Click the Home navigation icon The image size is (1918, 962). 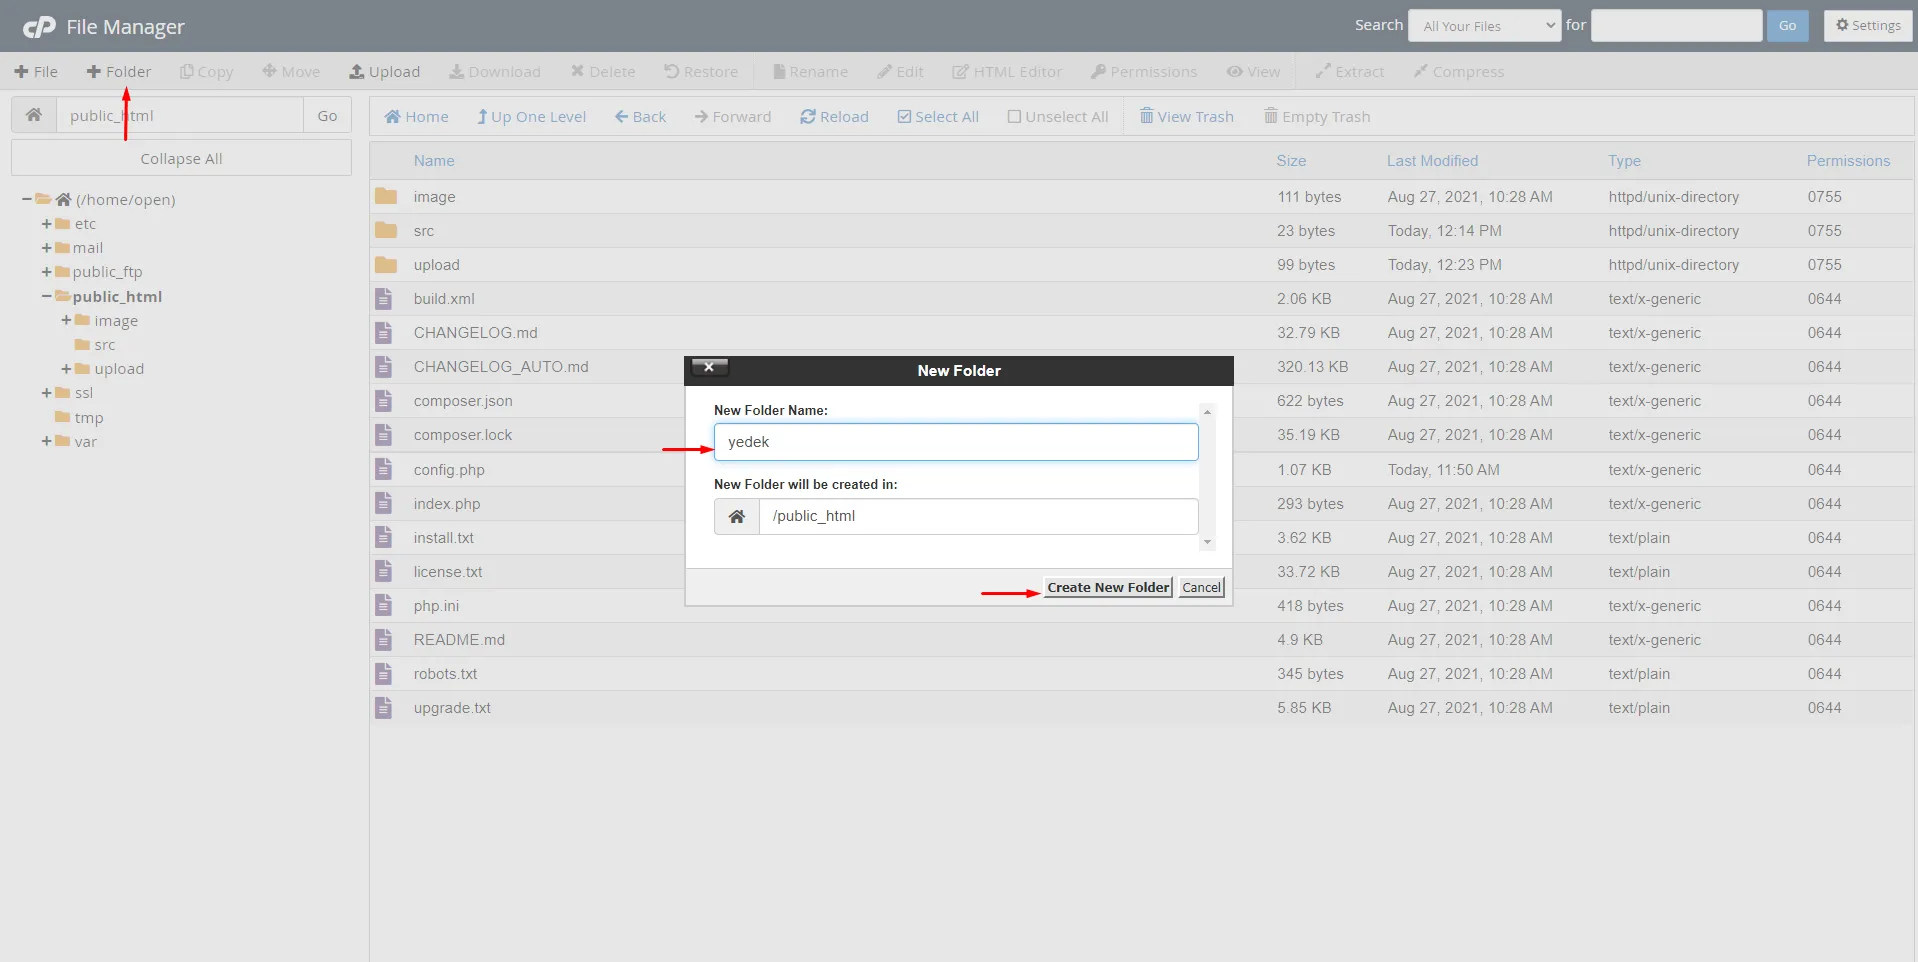tap(393, 117)
